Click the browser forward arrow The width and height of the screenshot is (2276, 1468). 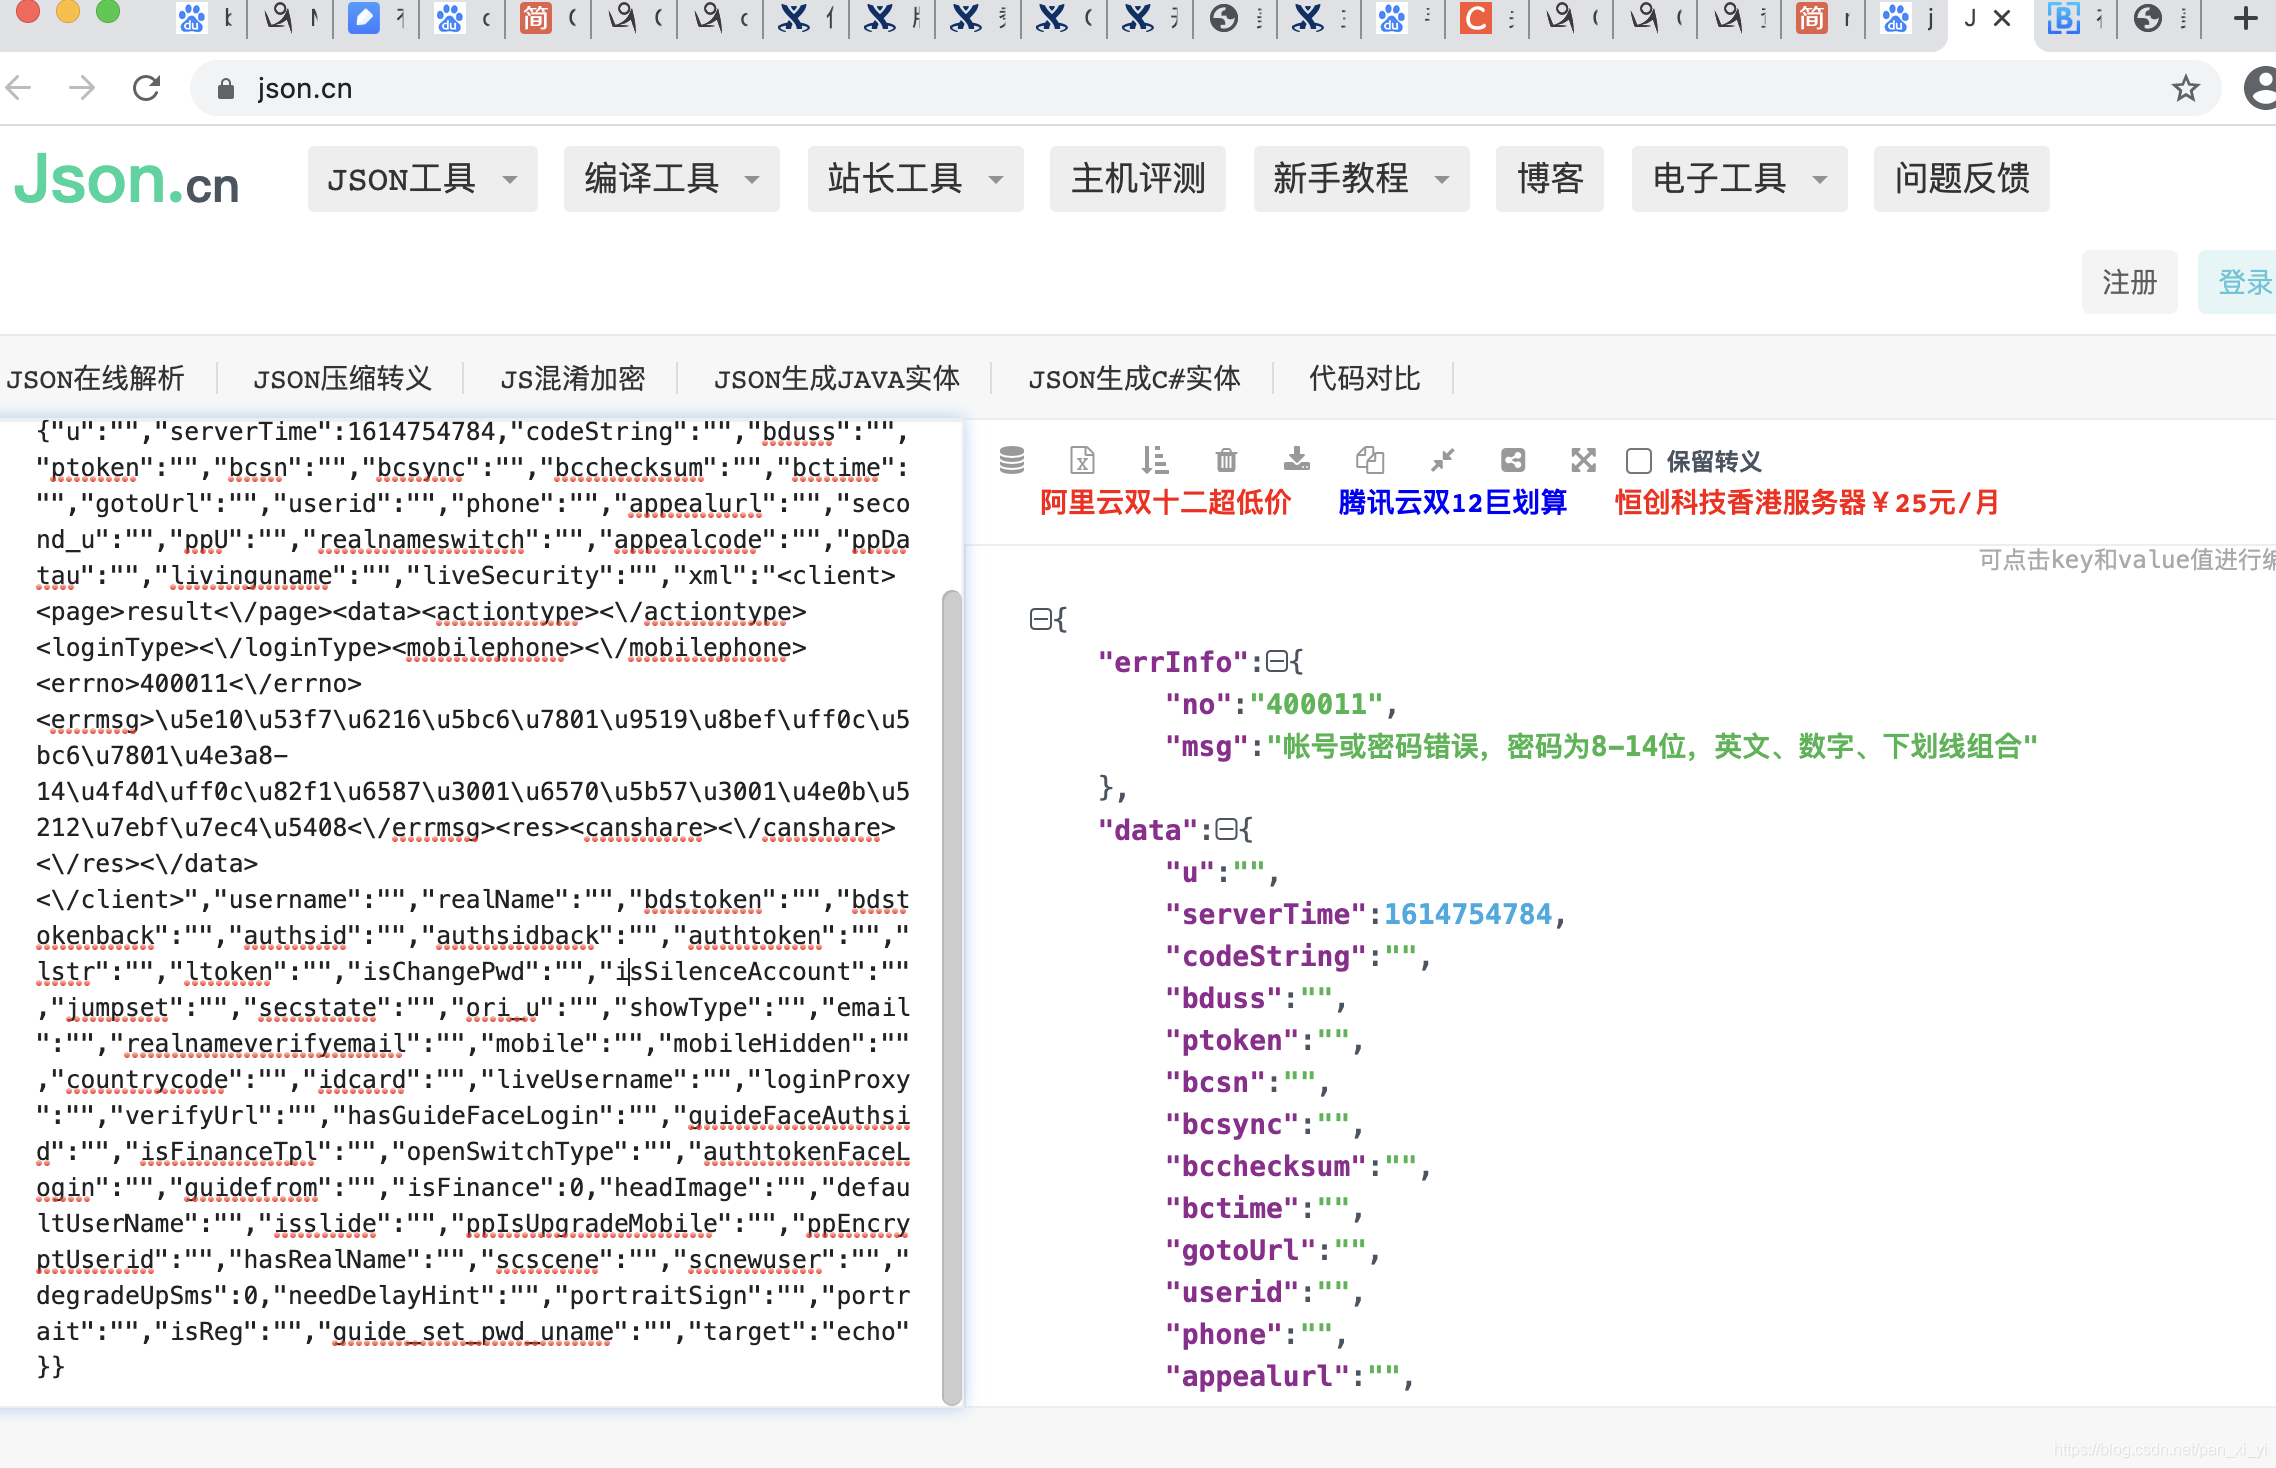tap(82, 88)
